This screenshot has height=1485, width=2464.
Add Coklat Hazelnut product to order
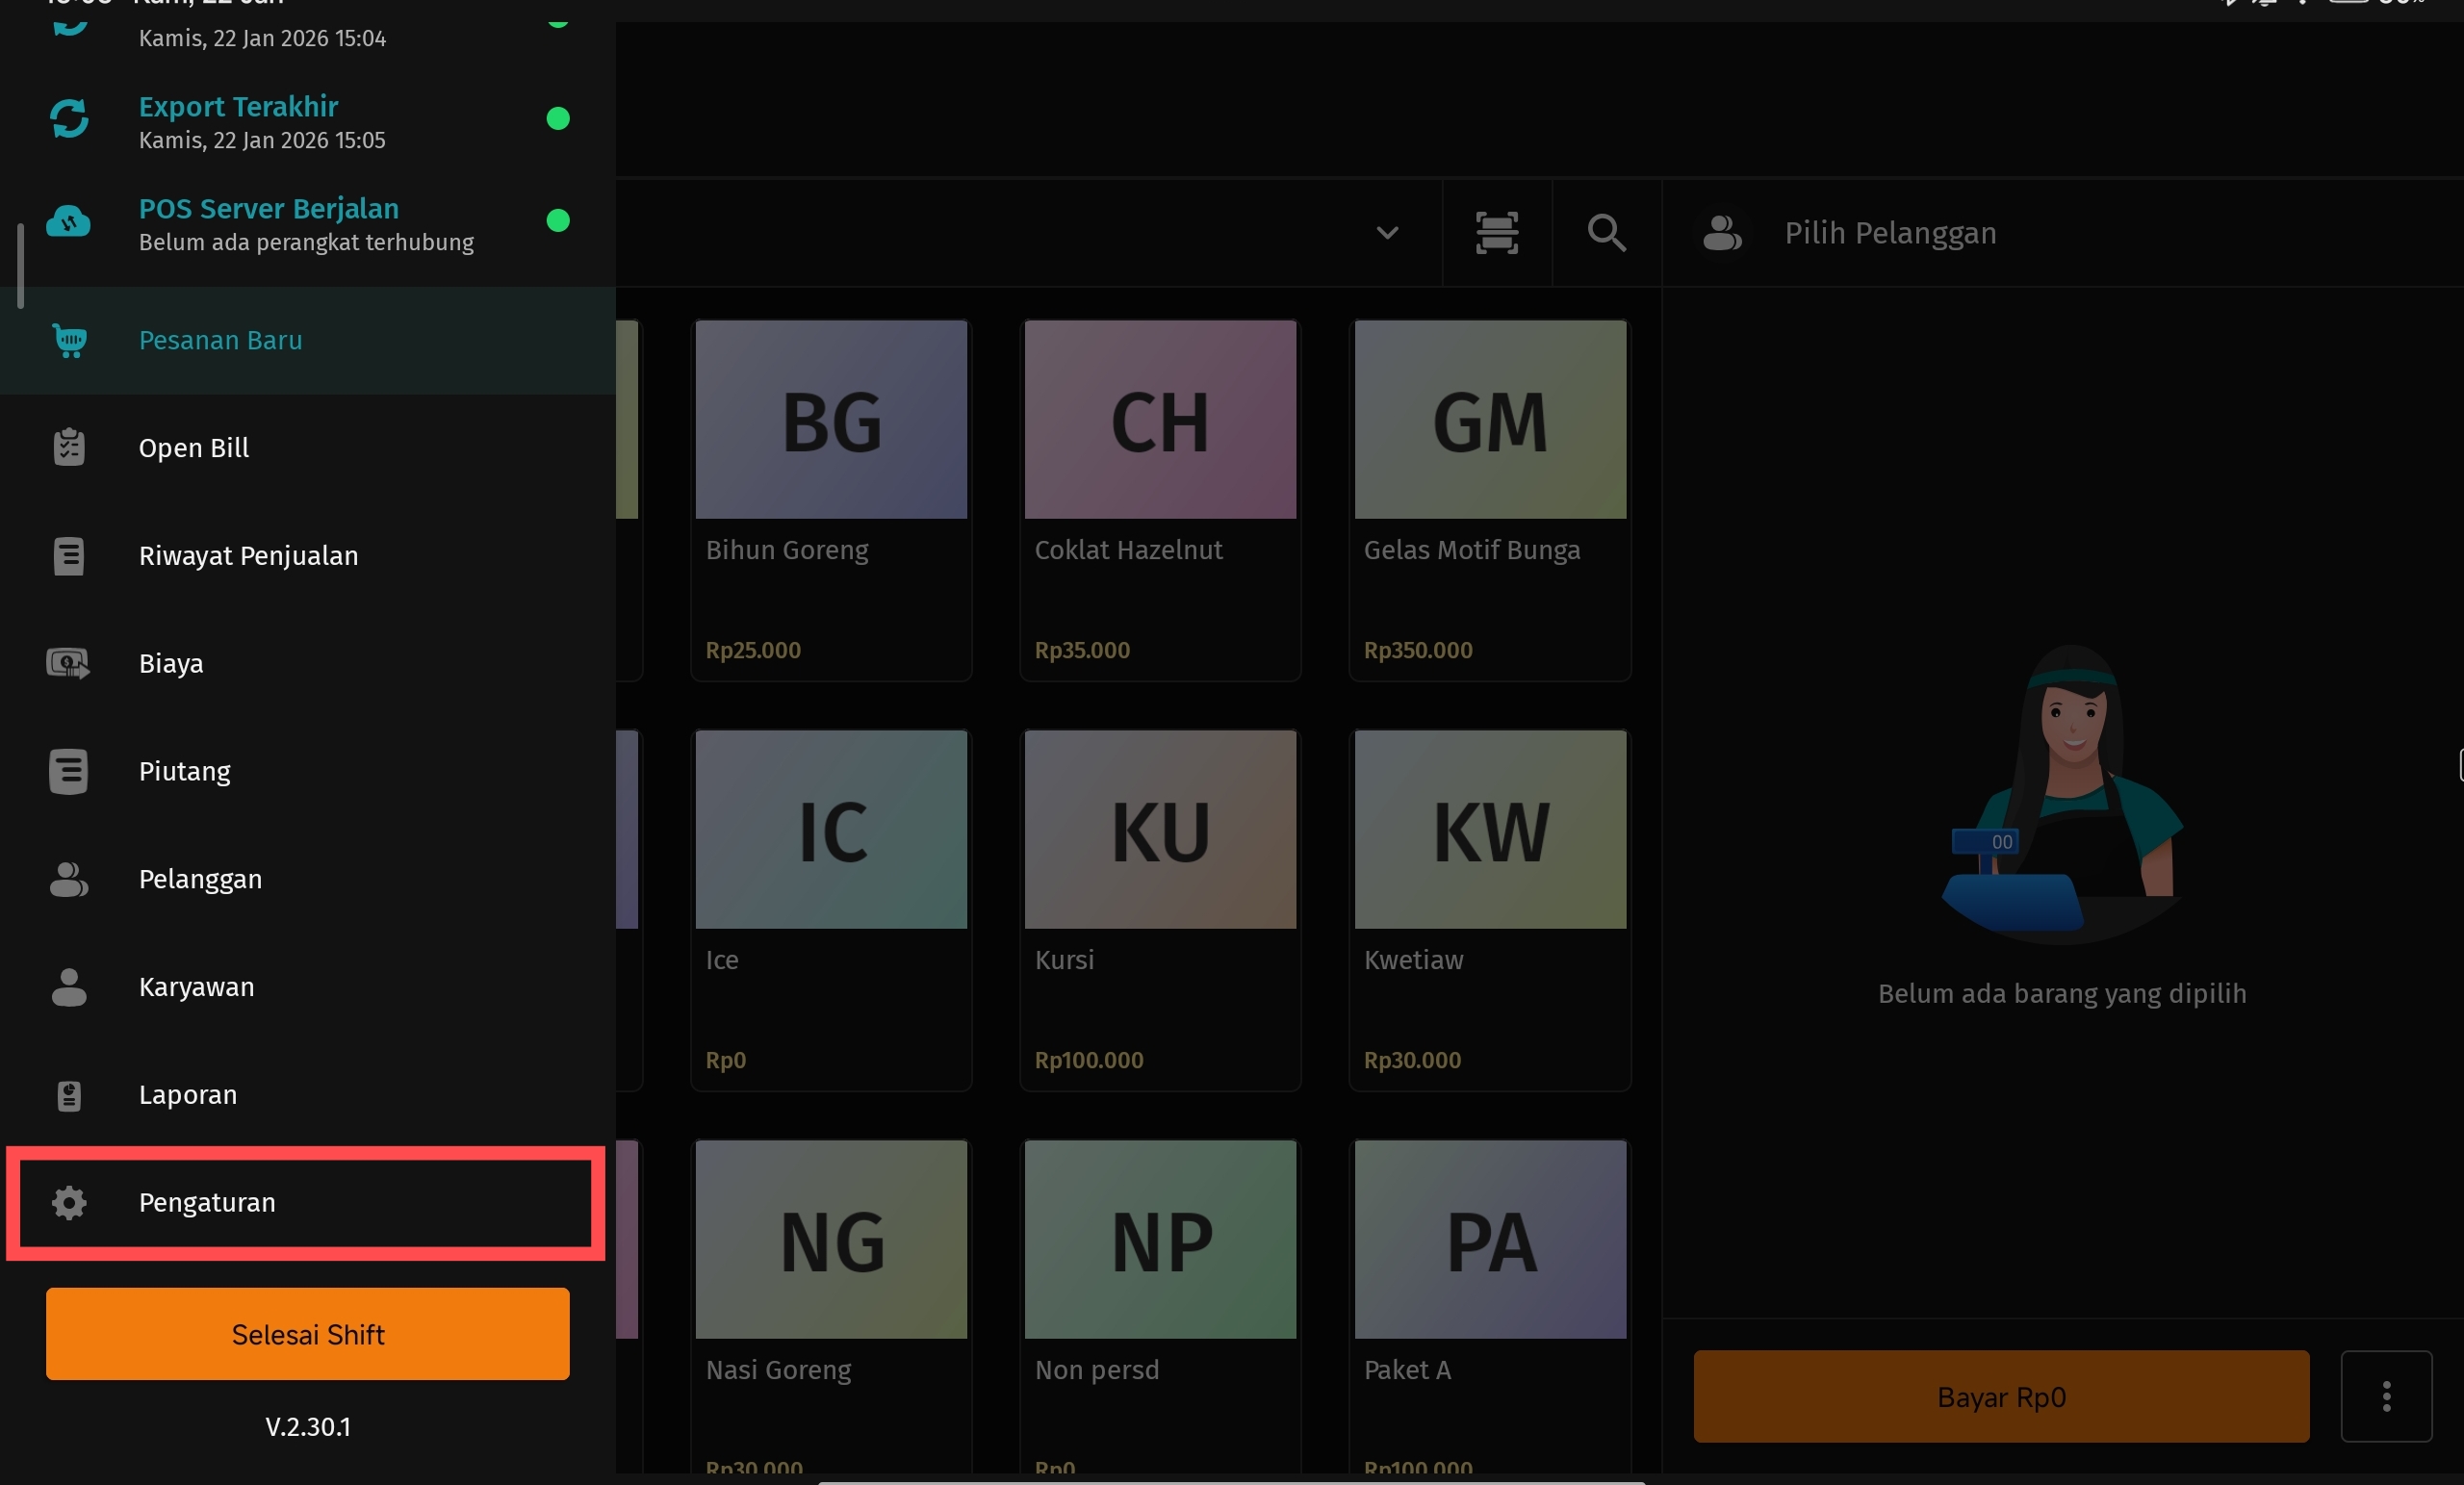point(1160,500)
